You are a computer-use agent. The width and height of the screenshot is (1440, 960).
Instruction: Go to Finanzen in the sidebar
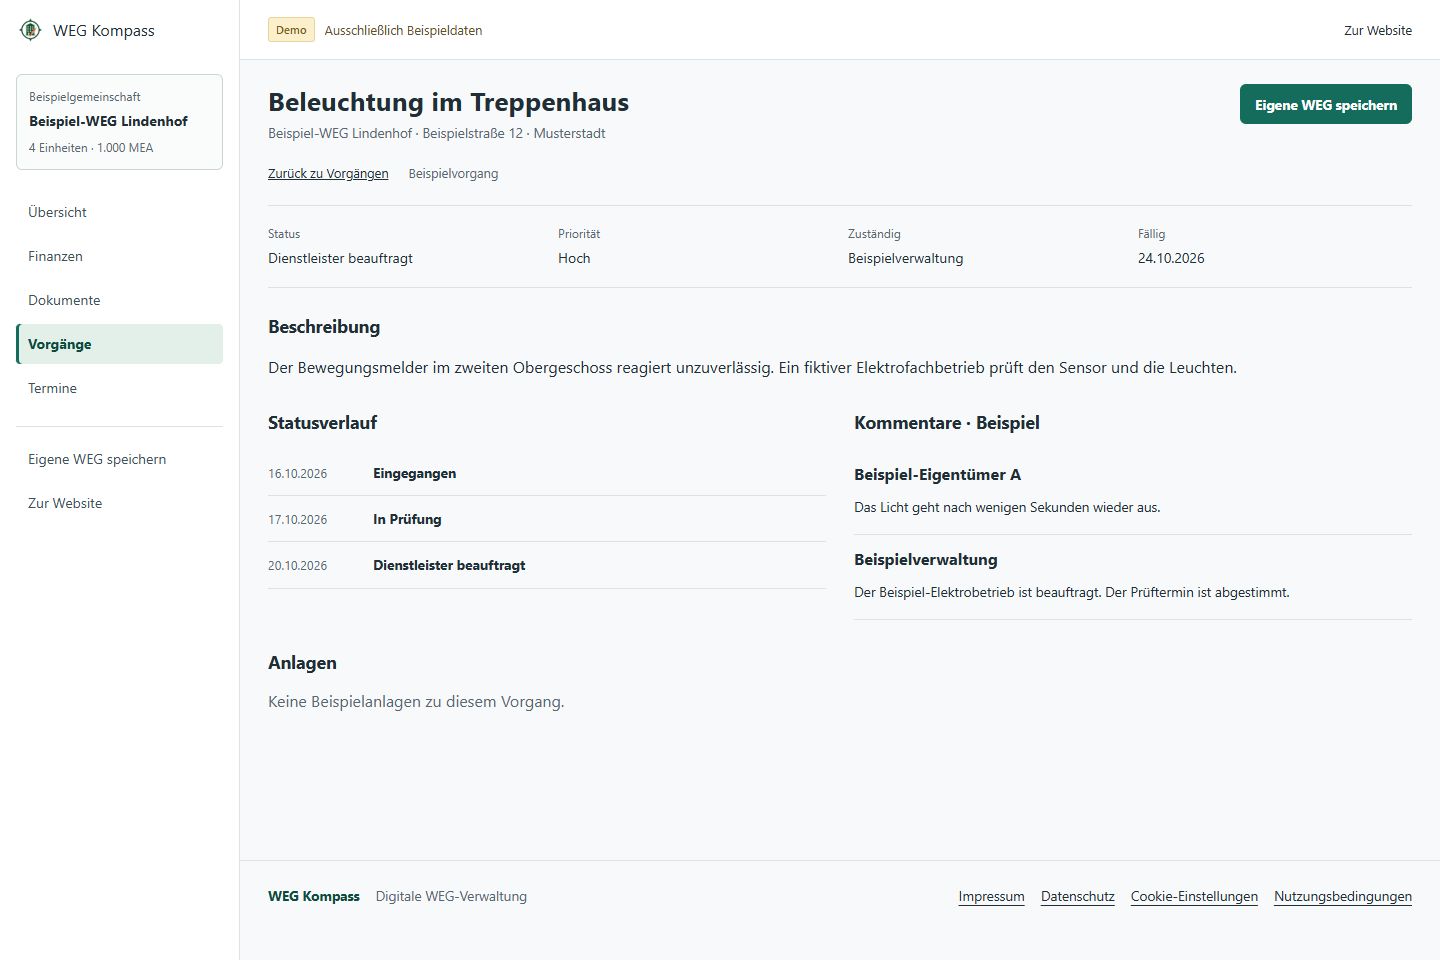[x=119, y=256]
